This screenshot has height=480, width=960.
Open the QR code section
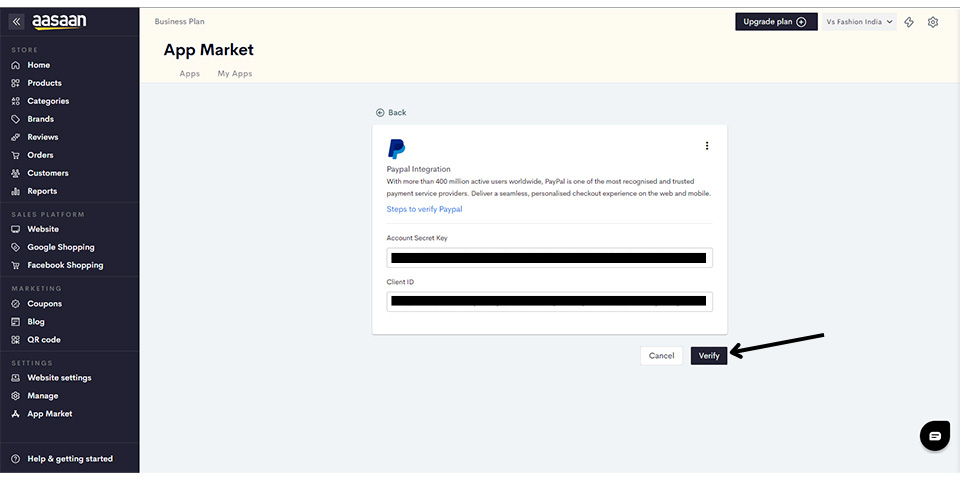43,340
